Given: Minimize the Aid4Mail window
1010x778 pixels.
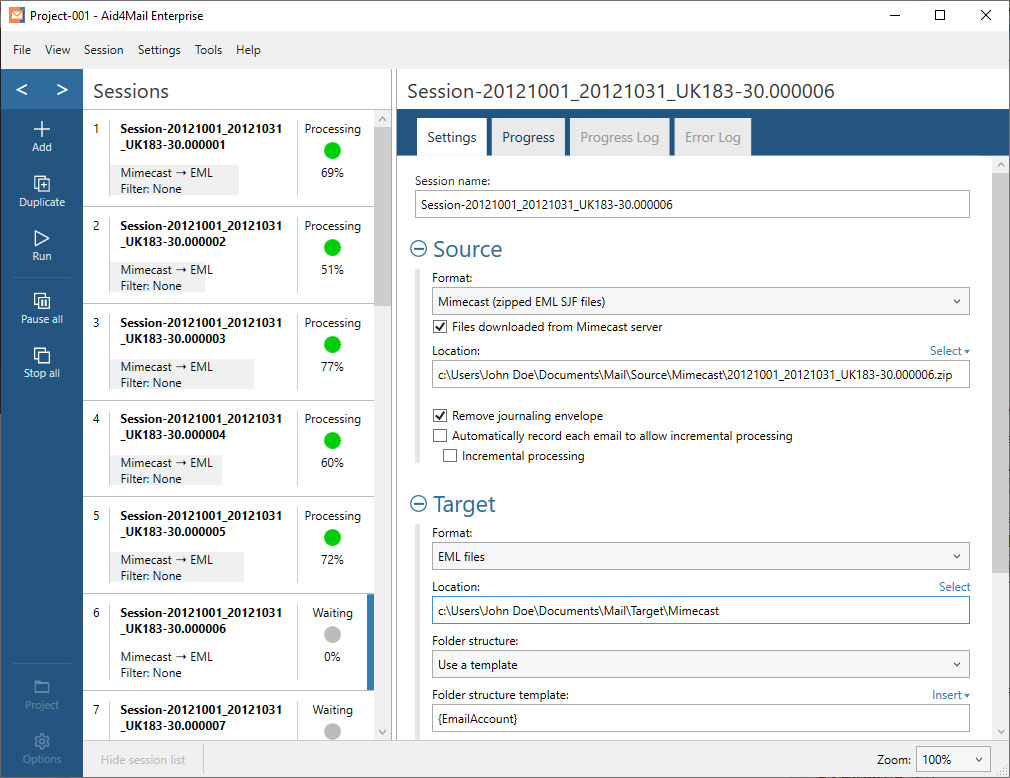Looking at the screenshot, I should pyautogui.click(x=895, y=15).
